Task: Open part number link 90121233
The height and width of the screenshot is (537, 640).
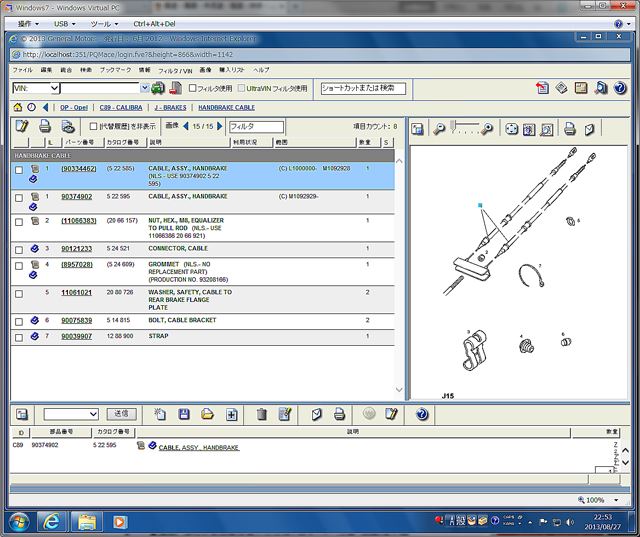Action: click(76, 249)
